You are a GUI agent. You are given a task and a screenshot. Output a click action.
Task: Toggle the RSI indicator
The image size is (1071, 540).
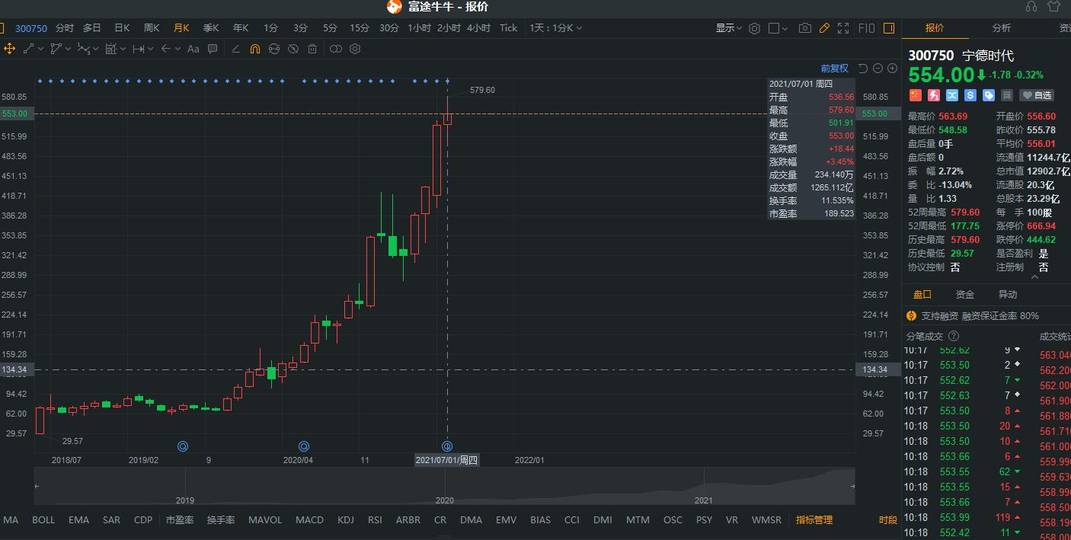[x=375, y=520]
